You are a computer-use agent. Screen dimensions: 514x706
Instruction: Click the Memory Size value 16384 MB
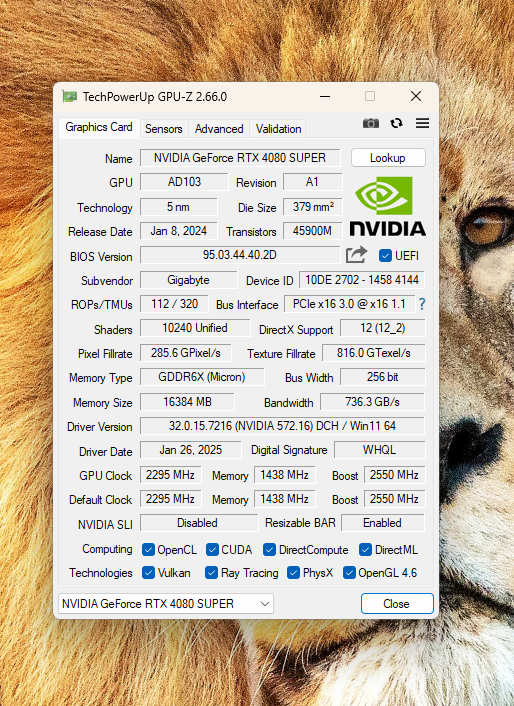point(187,402)
